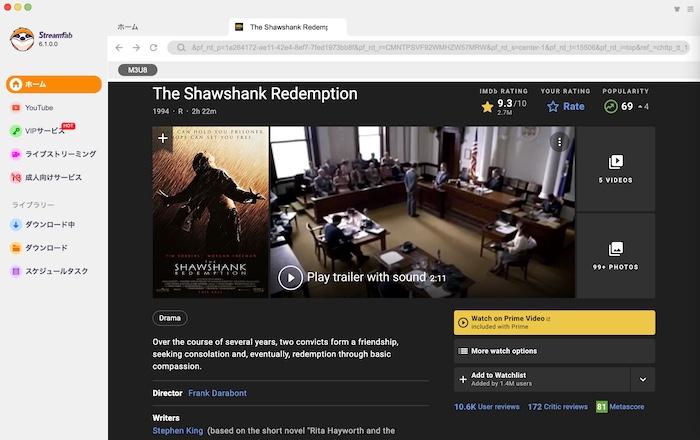
Task: Reload the page with refresh icon
Action: pyautogui.click(x=154, y=47)
